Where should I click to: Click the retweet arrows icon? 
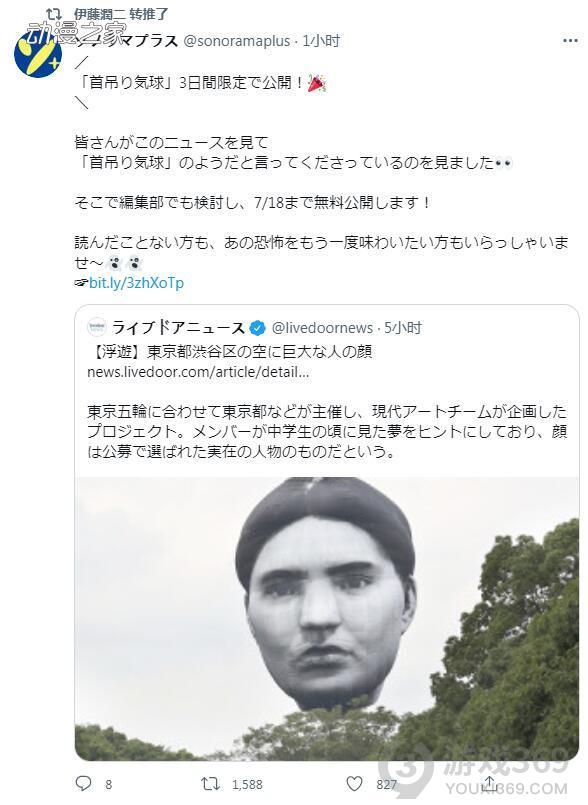211,783
